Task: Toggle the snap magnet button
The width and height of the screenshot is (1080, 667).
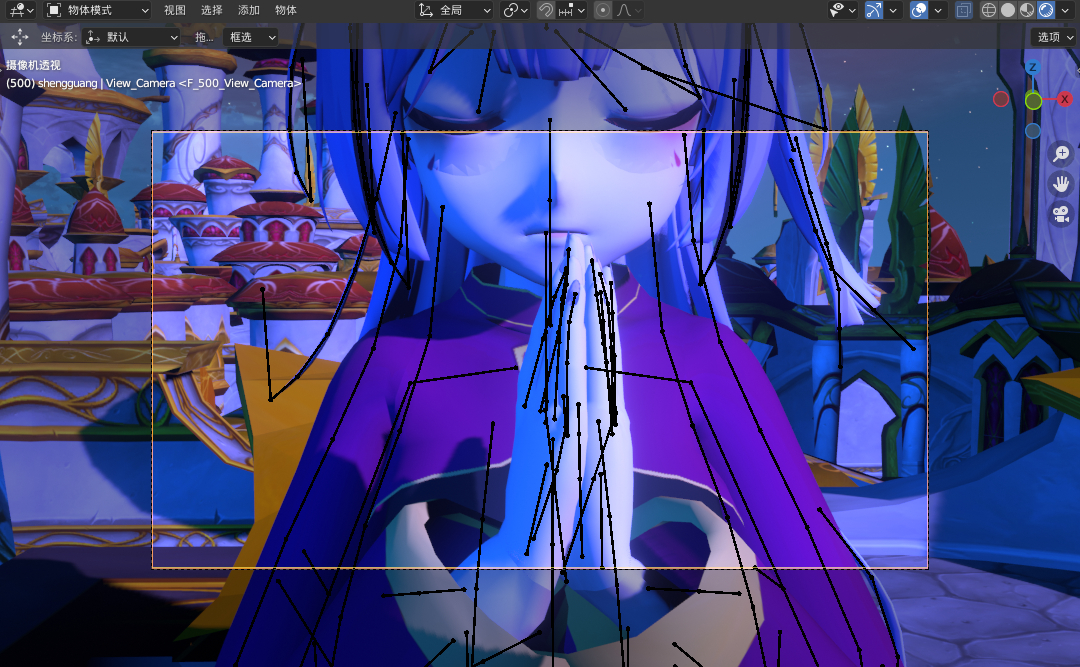Action: pos(546,10)
